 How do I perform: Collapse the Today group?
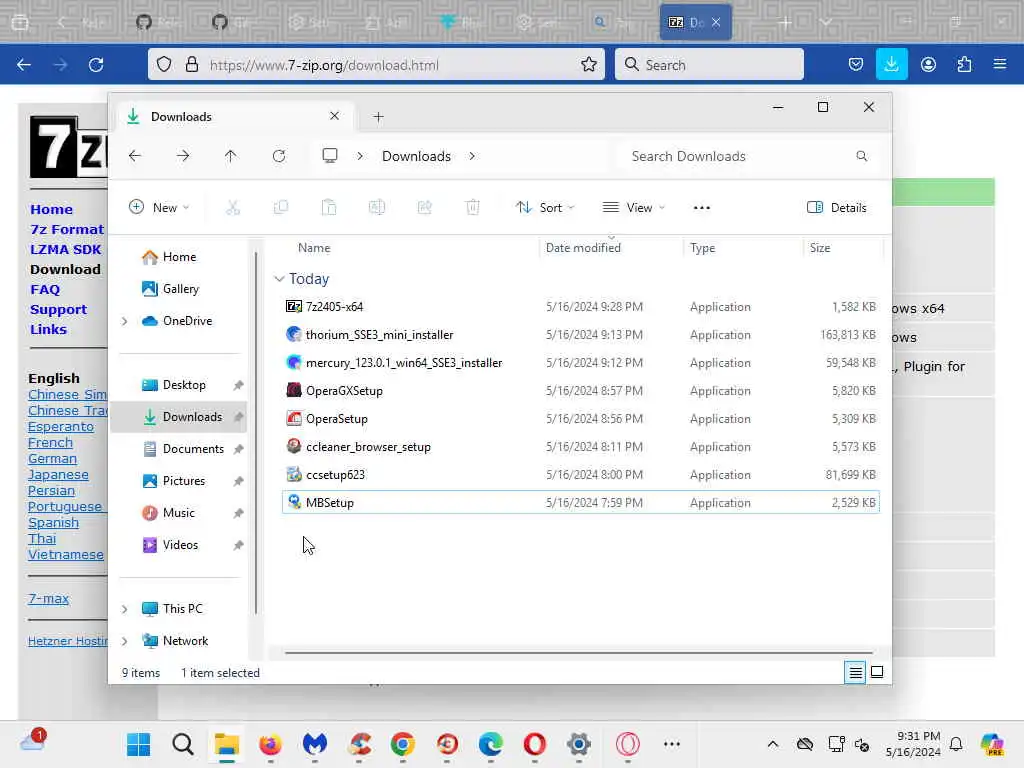[x=279, y=279]
